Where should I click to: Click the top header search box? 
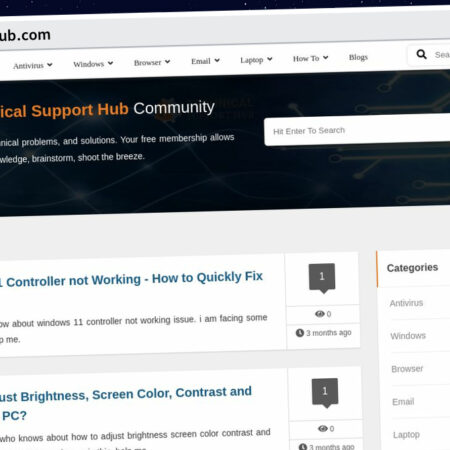(x=429, y=54)
